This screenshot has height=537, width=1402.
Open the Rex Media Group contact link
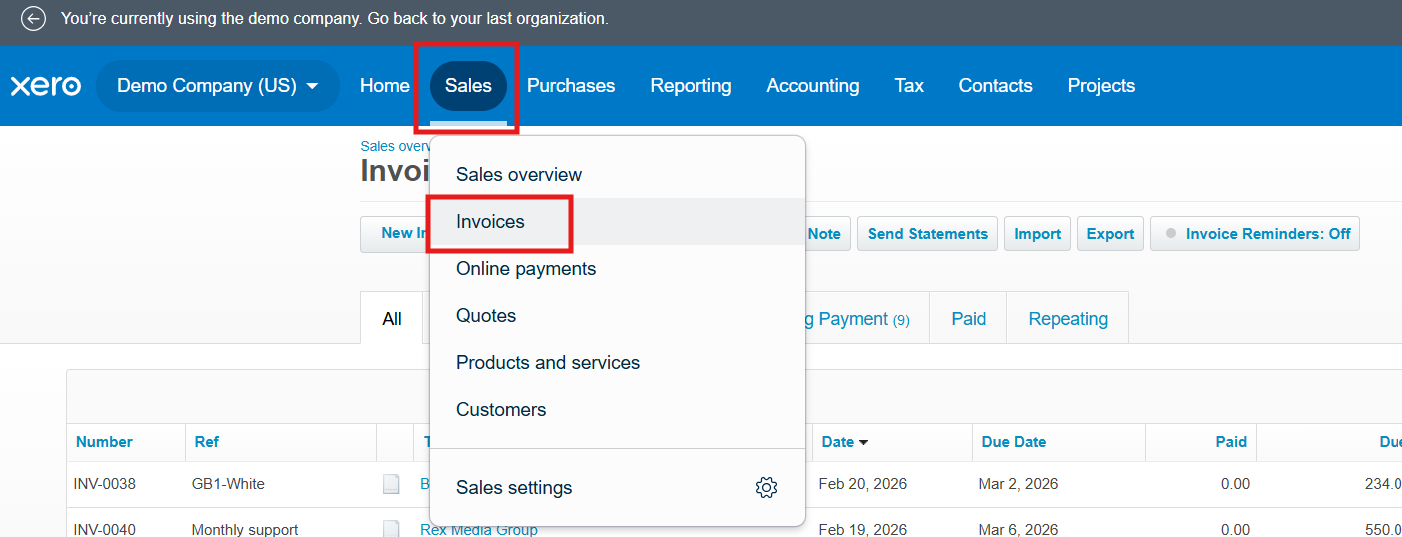tap(479, 529)
